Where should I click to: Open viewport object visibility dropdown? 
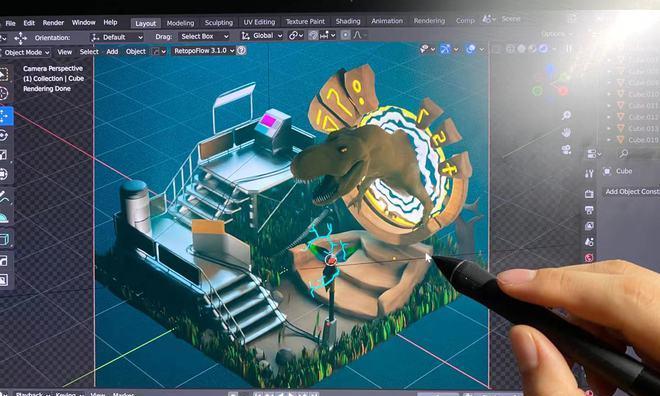(427, 49)
